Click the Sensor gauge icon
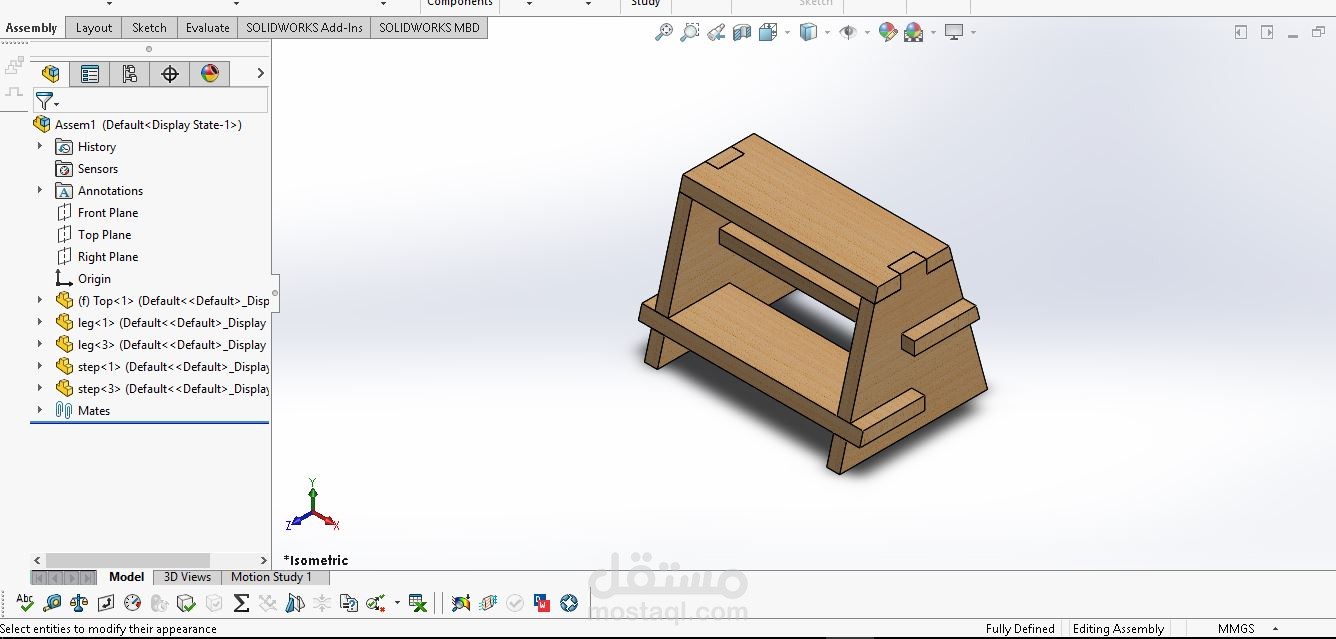The height and width of the screenshot is (639, 1336). [x=133, y=603]
